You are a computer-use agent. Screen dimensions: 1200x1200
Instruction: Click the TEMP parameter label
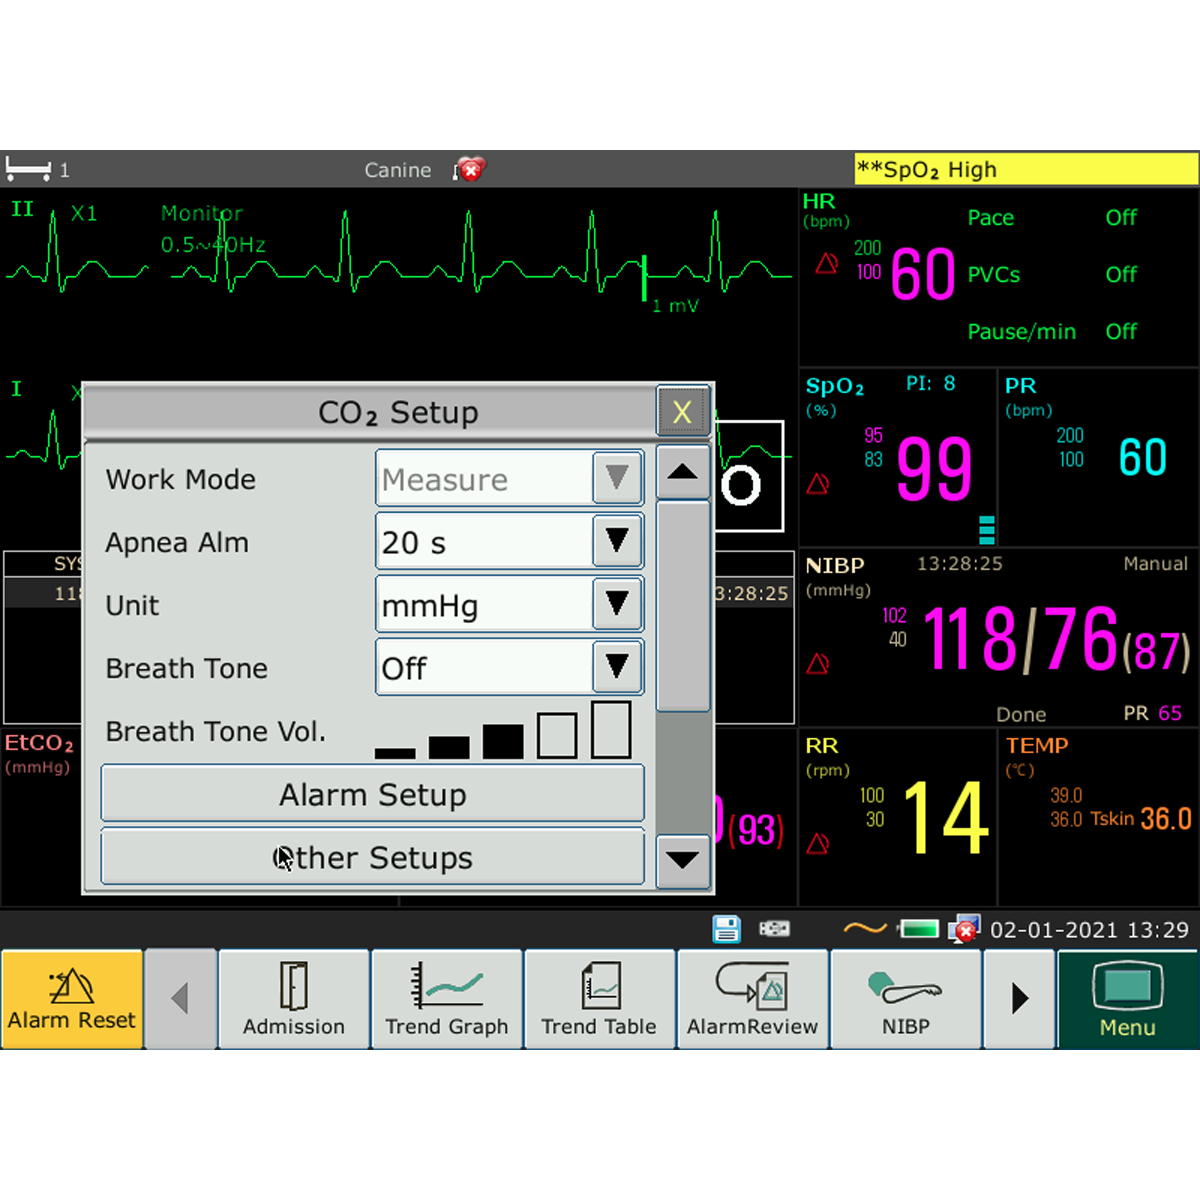(x=1037, y=746)
